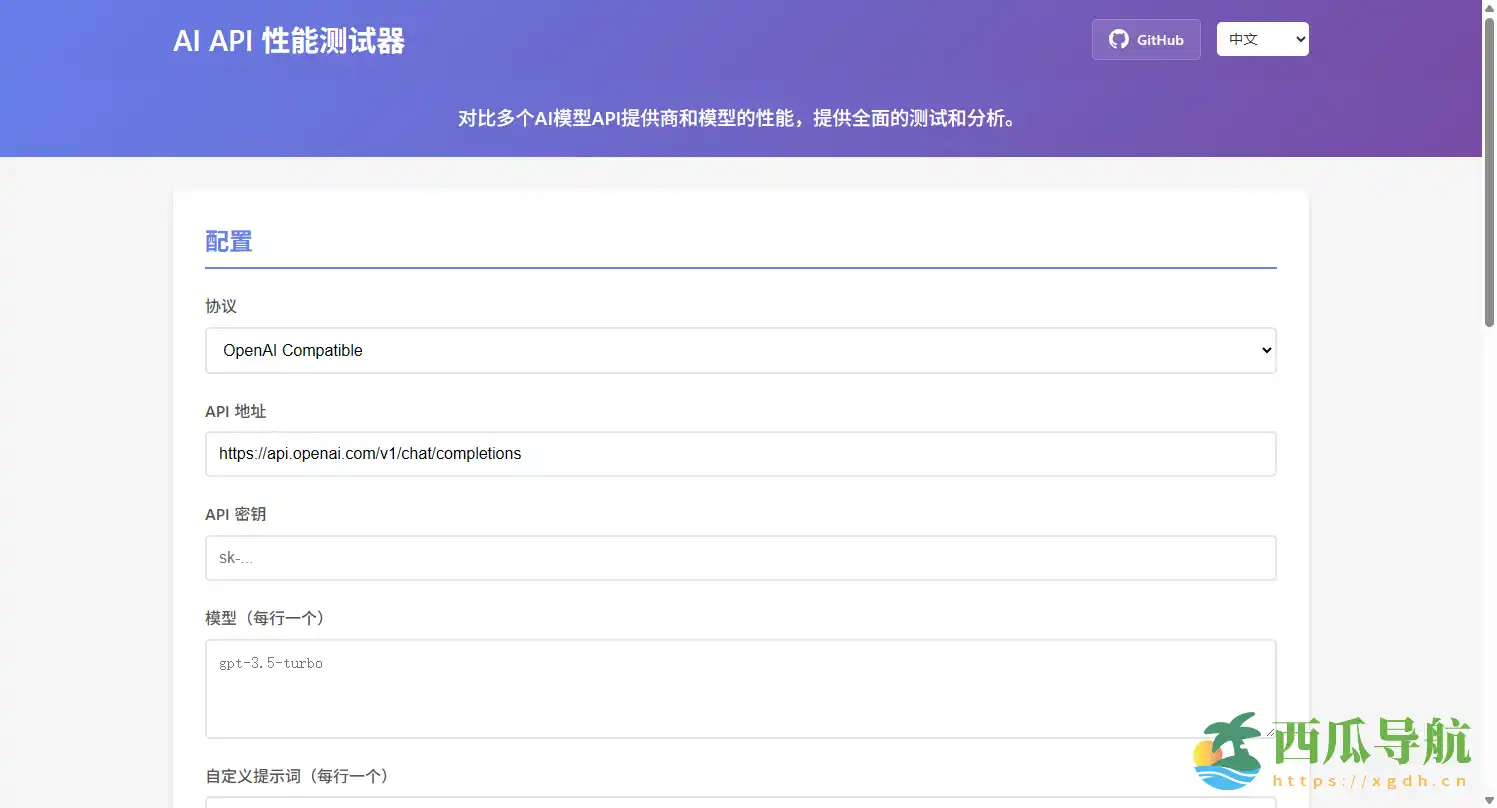Click the vertical page scrollbar thumb
Screen dimensions: 1497x808
pyautogui.click(x=1489, y=170)
